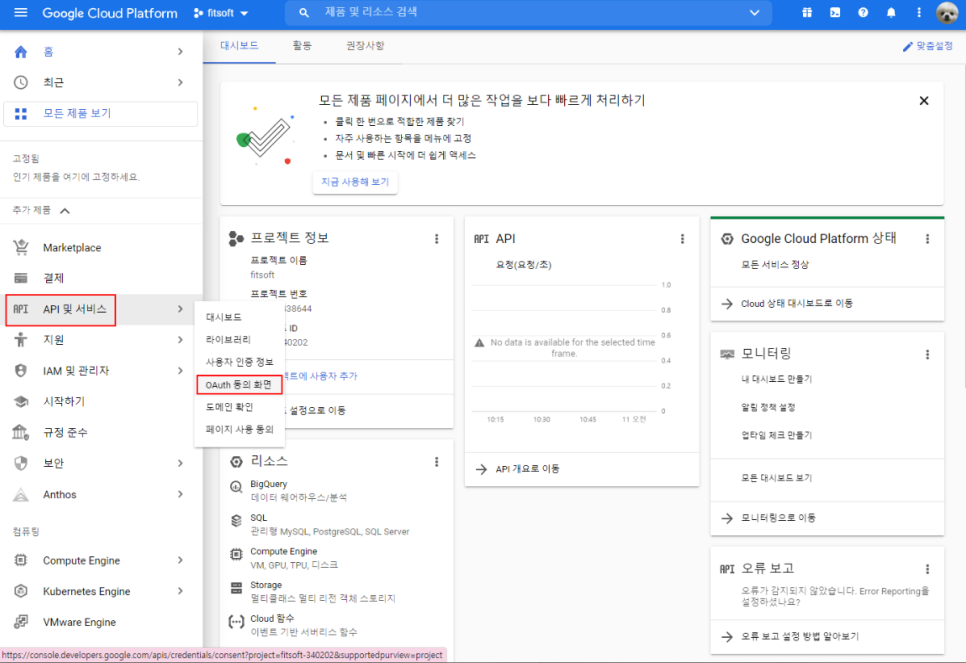Click the Getting started graduation cap icon
966x663 pixels.
(21, 401)
